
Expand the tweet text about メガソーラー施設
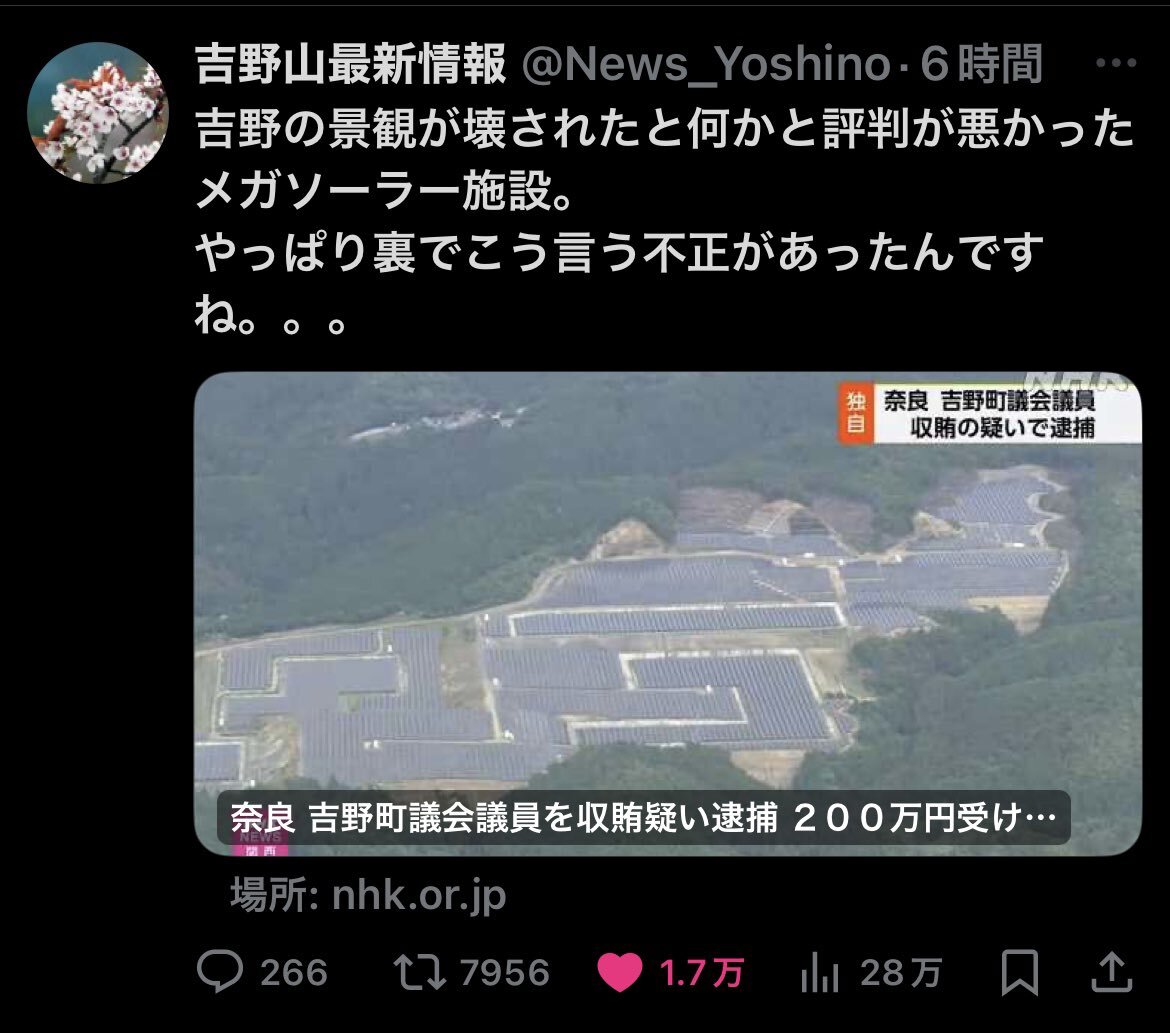point(664,222)
